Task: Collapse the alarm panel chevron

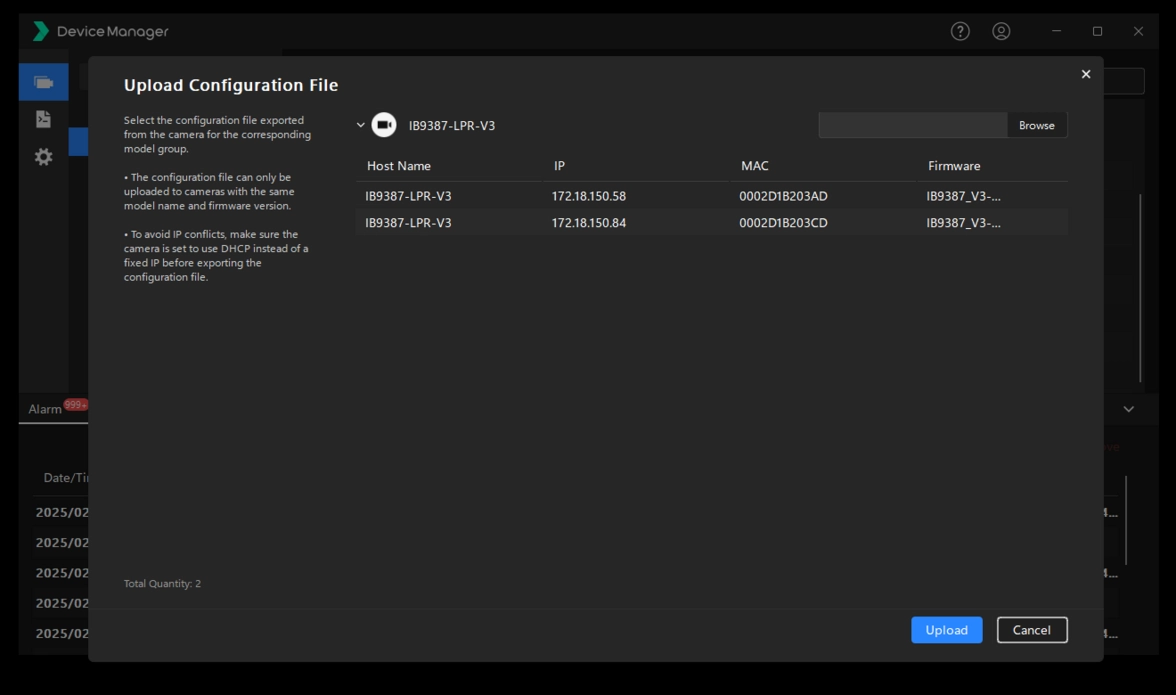Action: tap(1128, 409)
